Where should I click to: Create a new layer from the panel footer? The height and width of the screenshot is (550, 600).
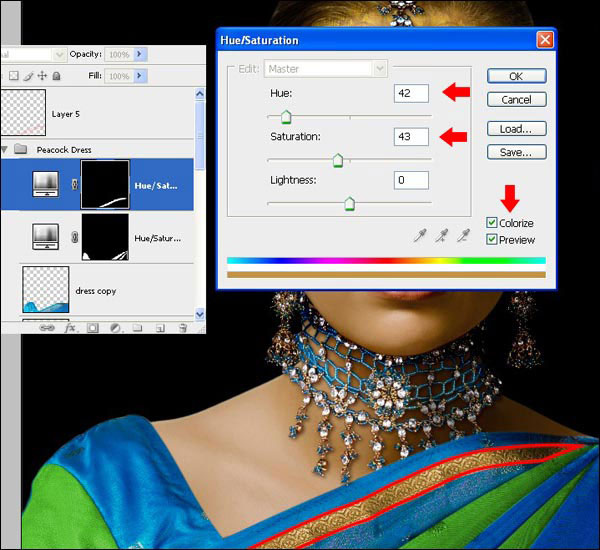tap(160, 328)
